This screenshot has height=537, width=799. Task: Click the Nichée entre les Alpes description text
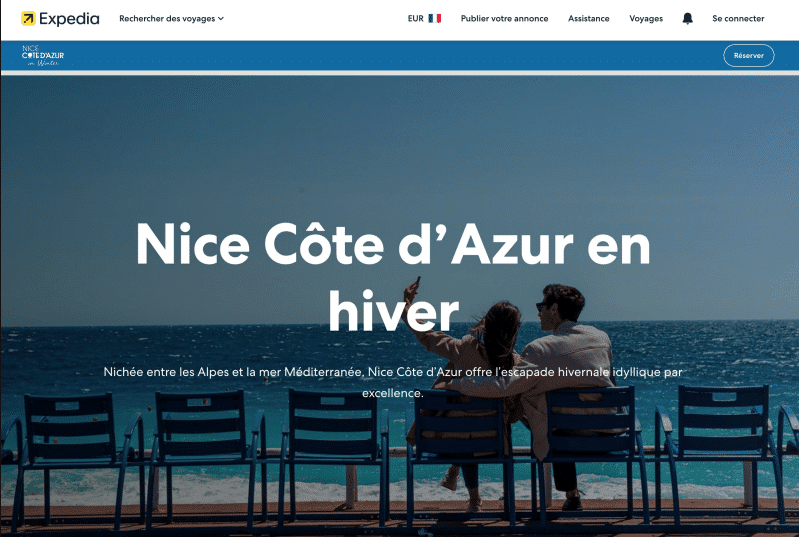pyautogui.click(x=393, y=382)
